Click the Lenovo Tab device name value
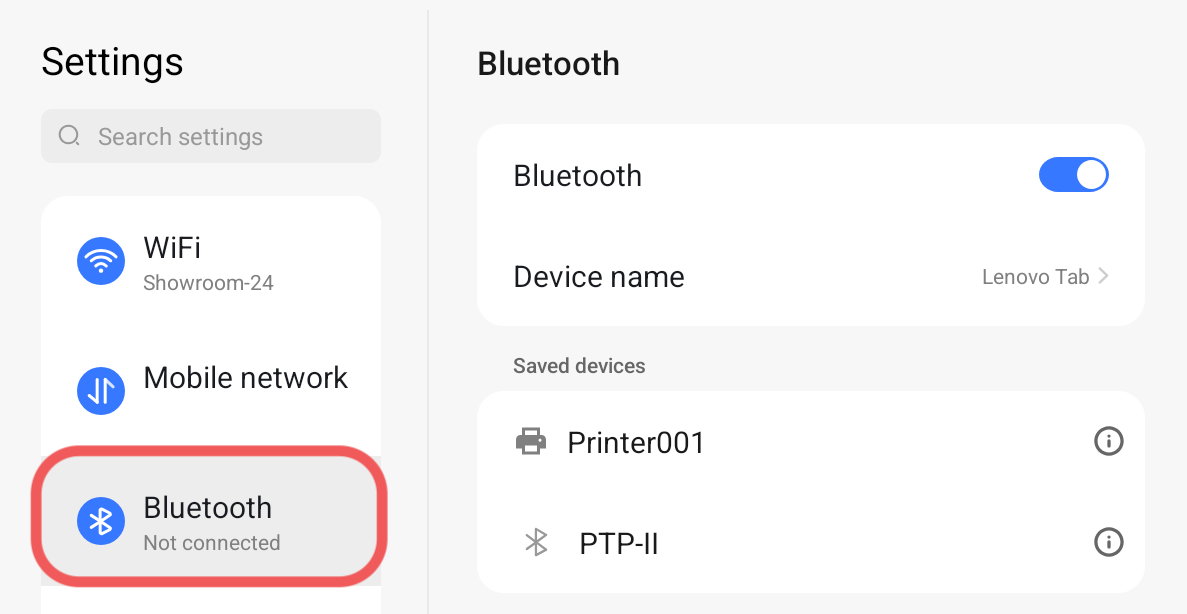This screenshot has width=1187, height=614. 1035,277
